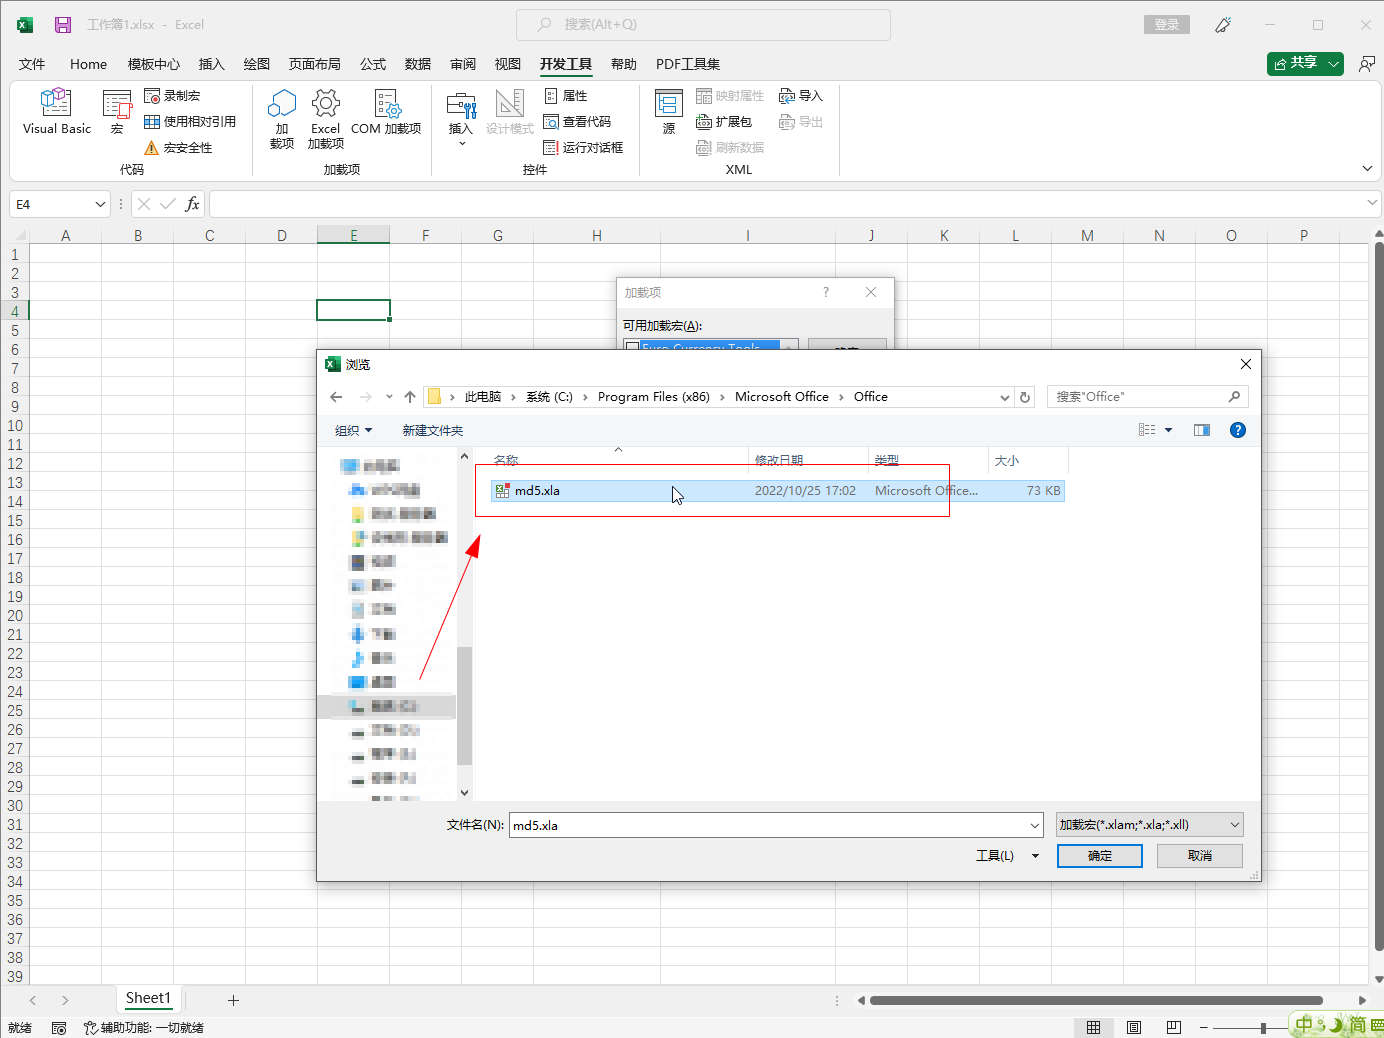
Task: Open COM Add-ins (COM 加载项)
Action: coord(386,112)
